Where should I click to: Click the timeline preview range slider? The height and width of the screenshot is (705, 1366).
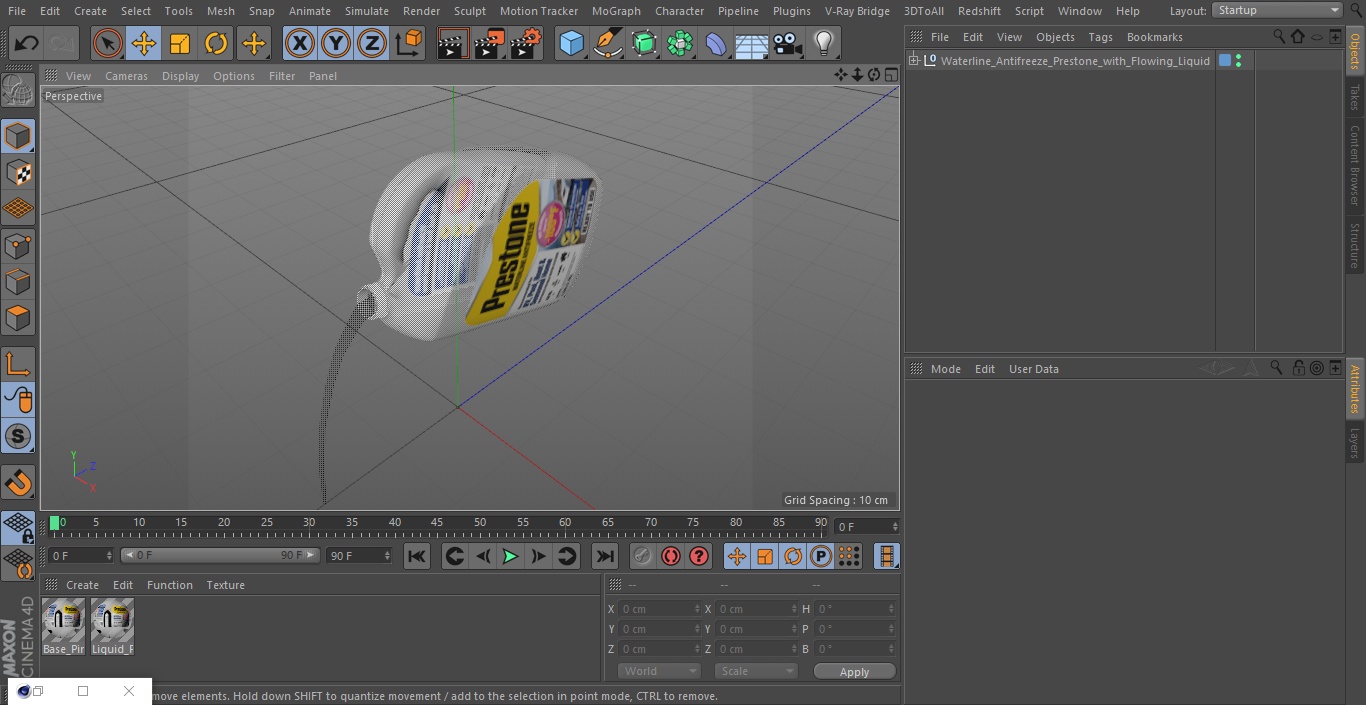220,555
